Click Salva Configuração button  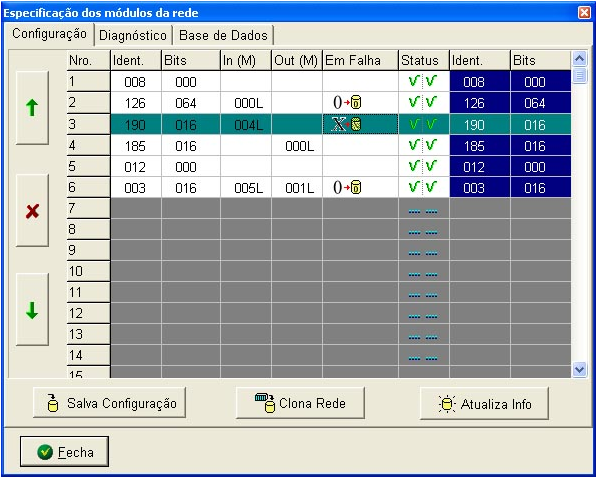pos(110,403)
